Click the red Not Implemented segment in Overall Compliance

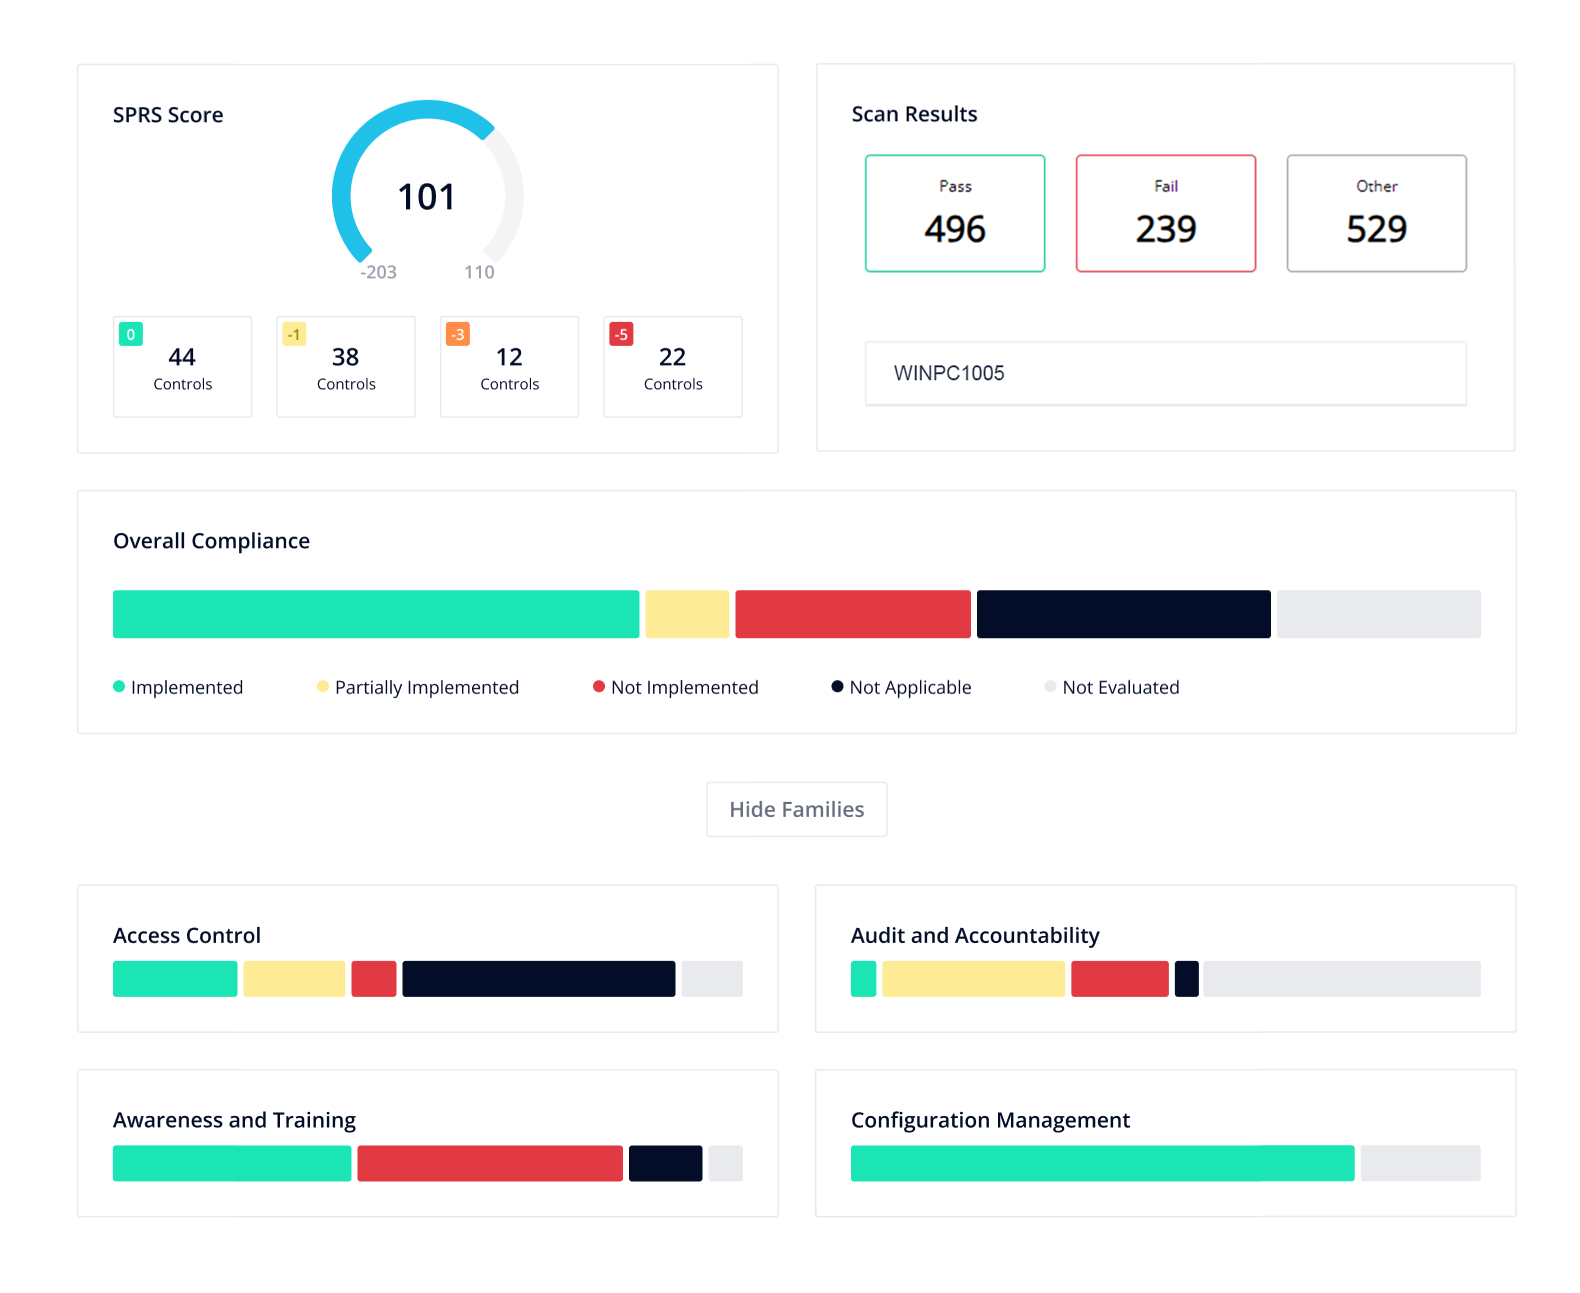pos(853,614)
